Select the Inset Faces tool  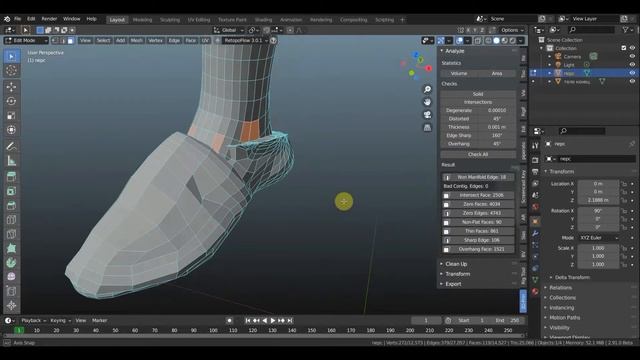tap(11, 191)
